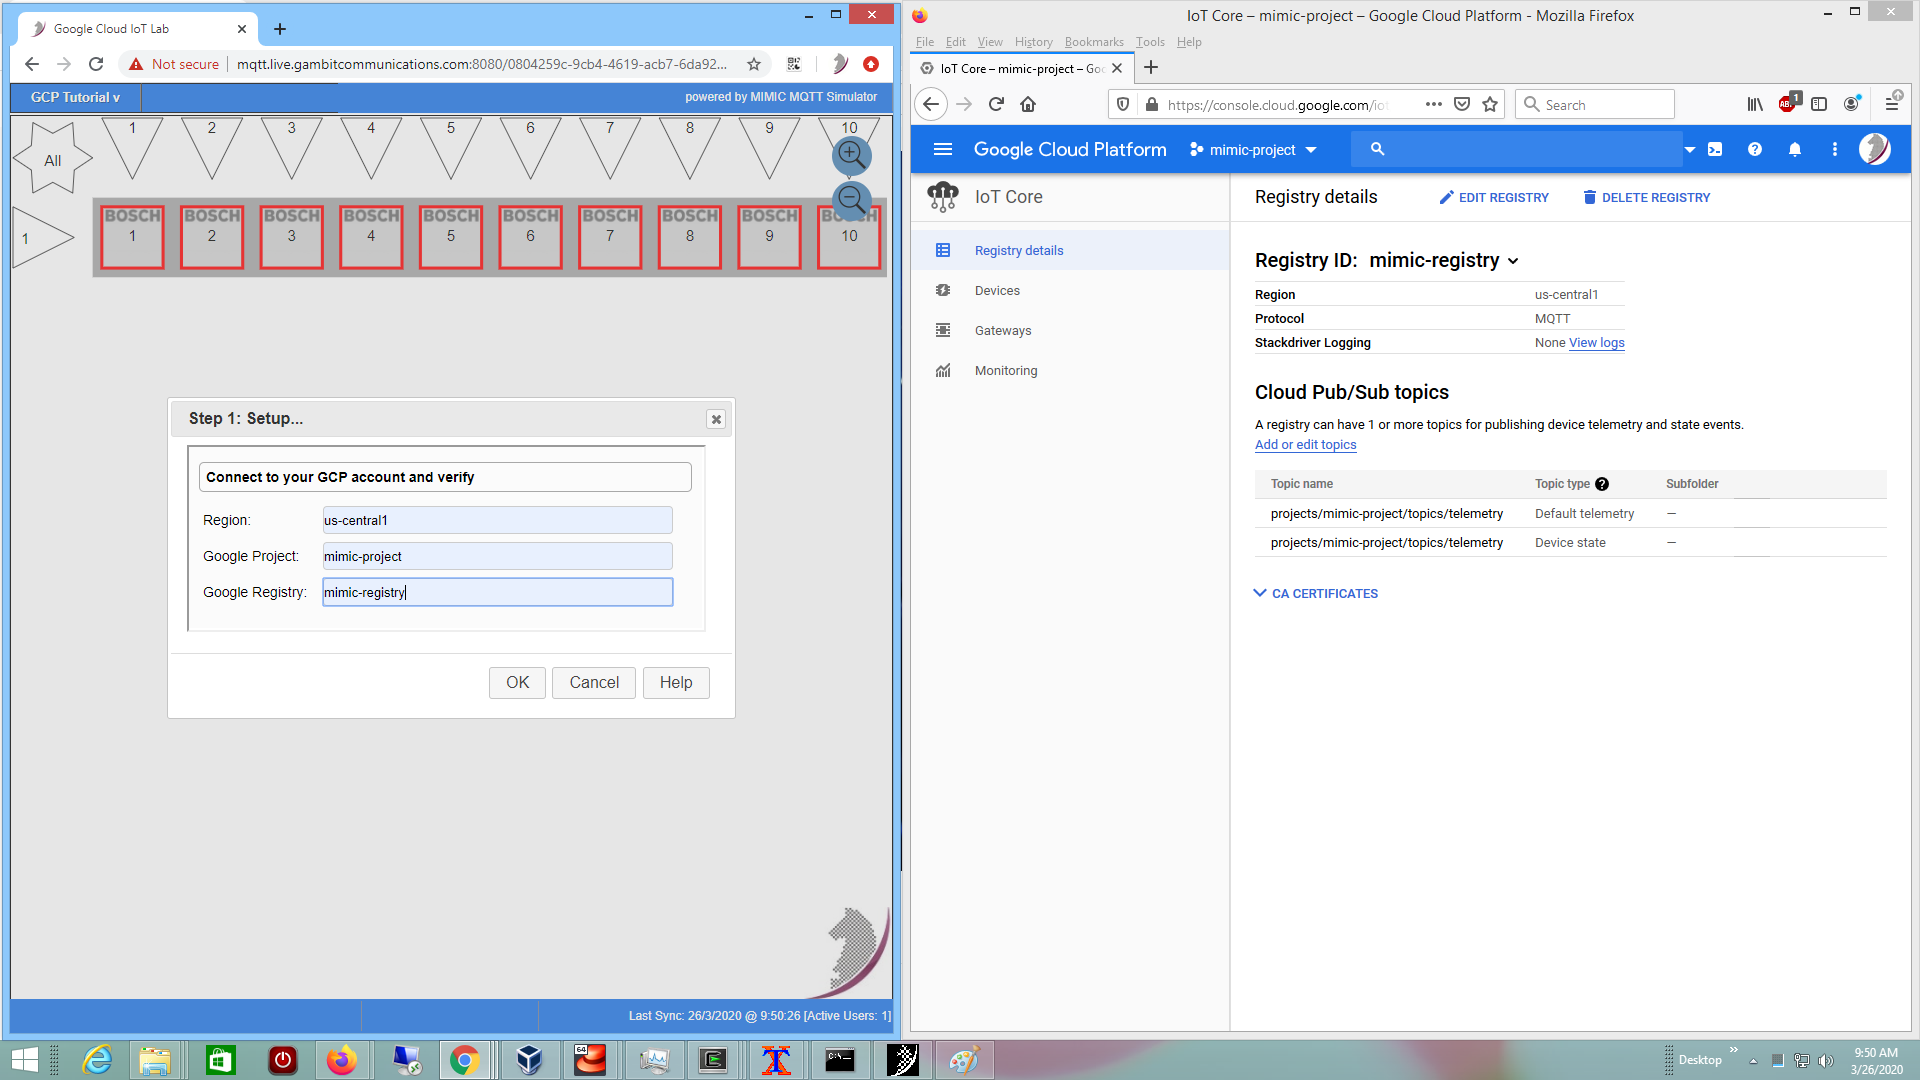This screenshot has height=1080, width=1920.
Task: Expand the CA CERTIFICATES section
Action: click(1316, 593)
